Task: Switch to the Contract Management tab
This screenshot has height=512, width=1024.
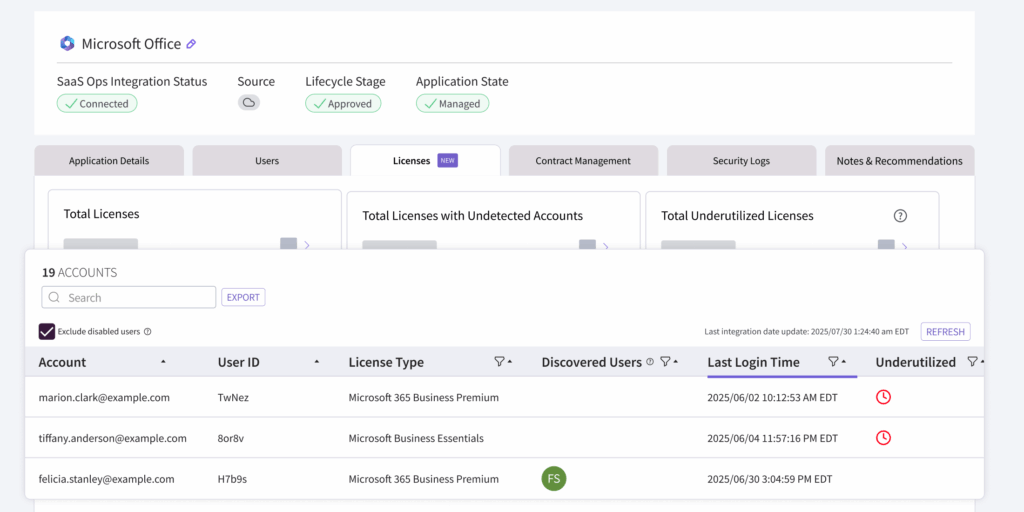Action: coord(583,161)
